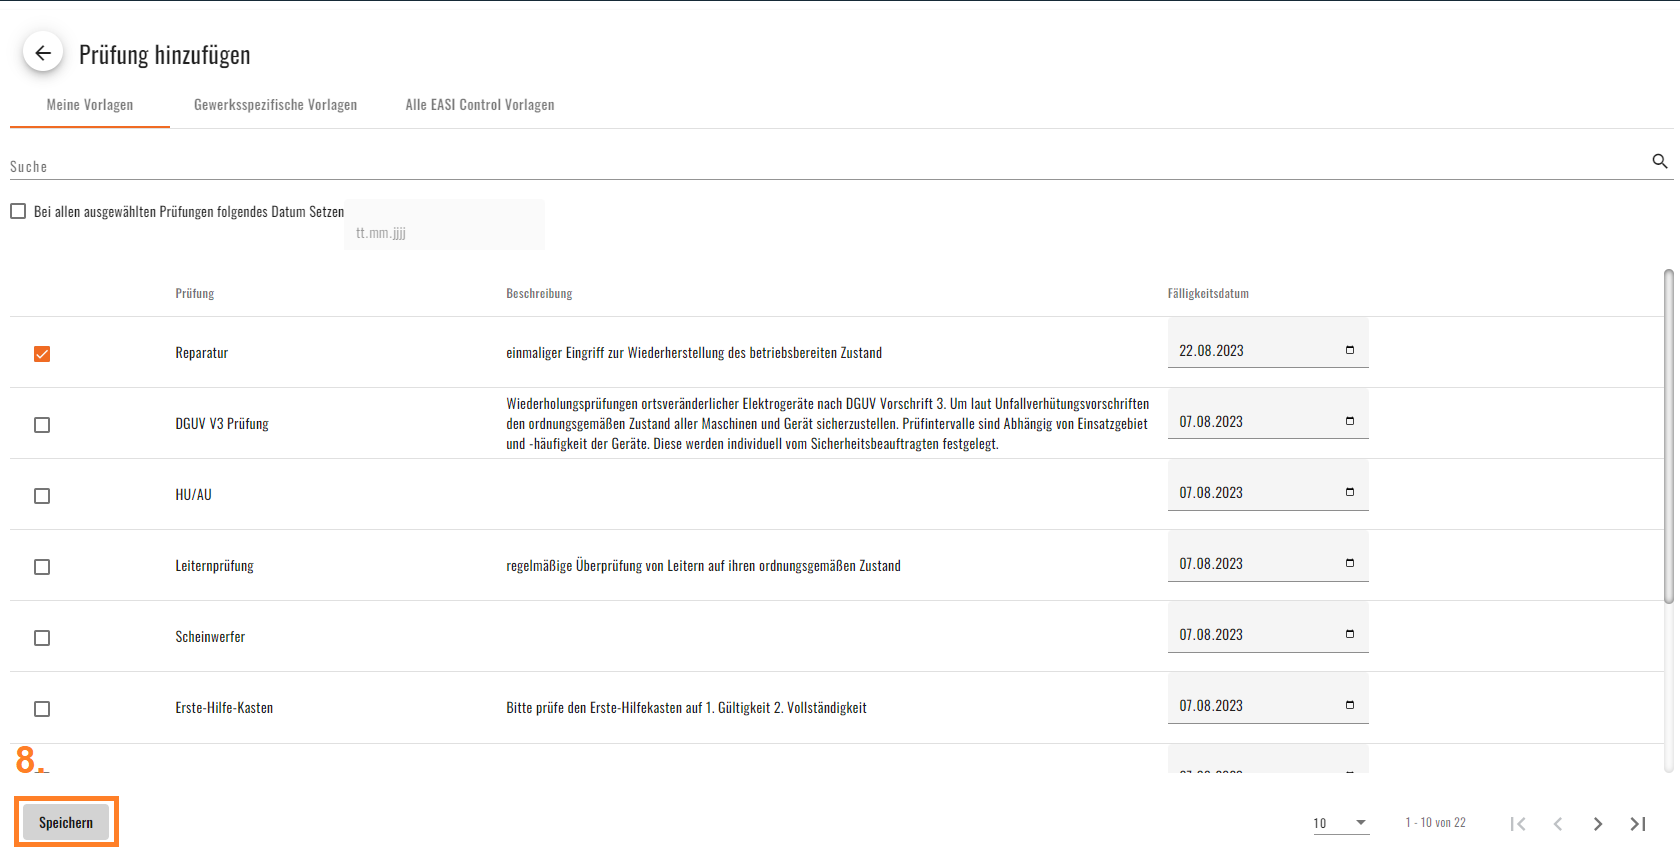Open Gewerksspezifische Vorlagen tab
This screenshot has width=1680, height=849.
click(275, 105)
